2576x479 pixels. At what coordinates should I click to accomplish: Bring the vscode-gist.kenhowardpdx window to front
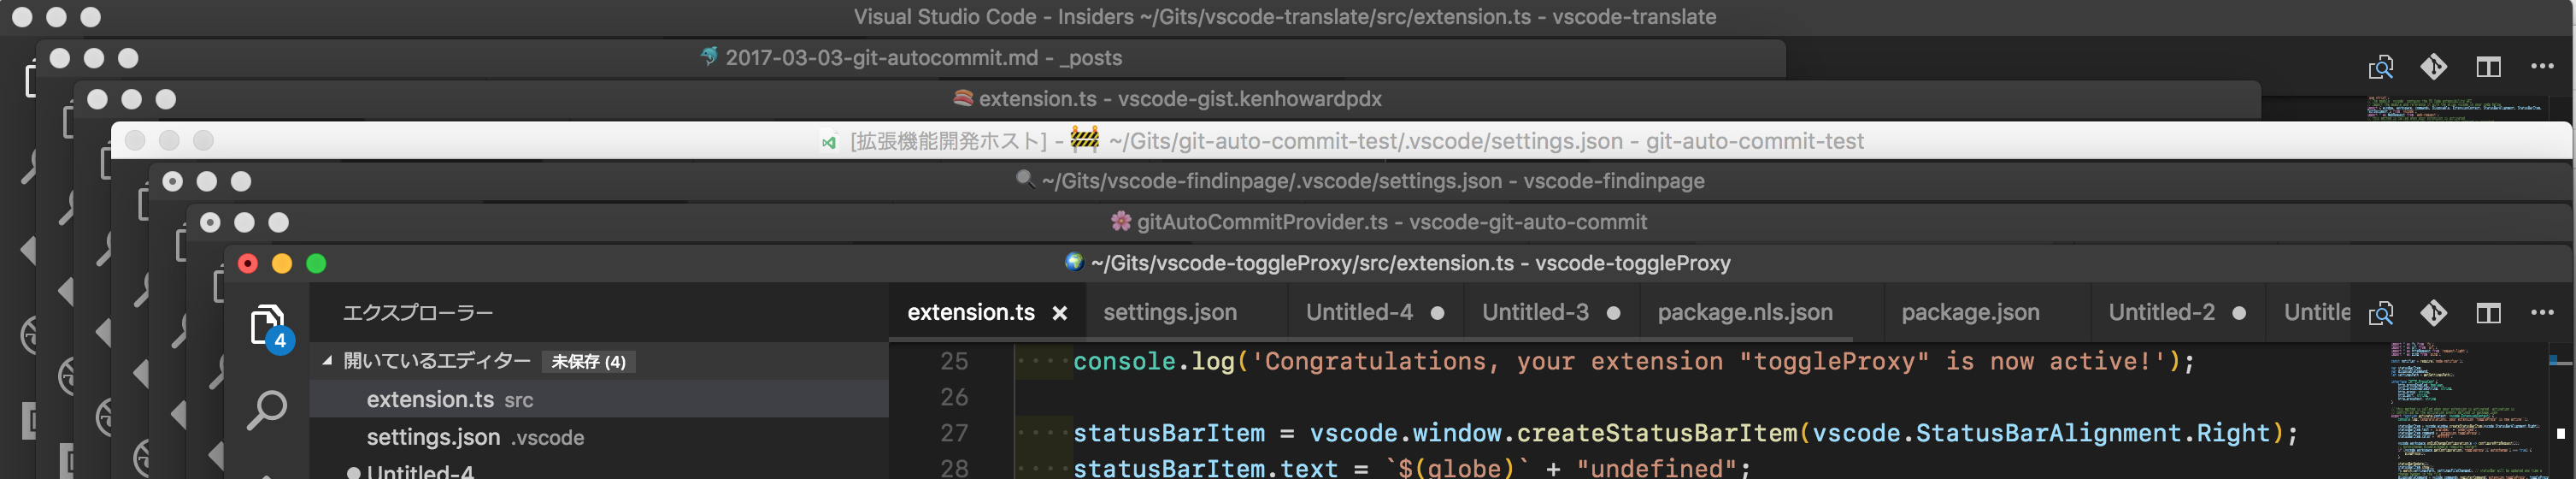pos(1180,99)
